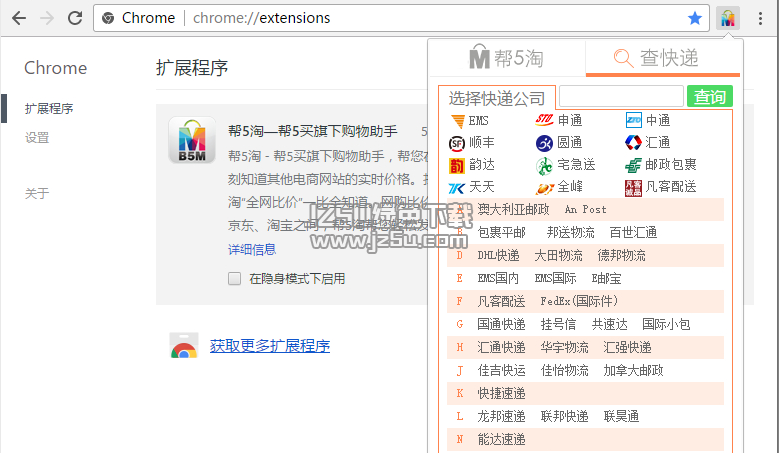779x453 pixels.
Task: Click the B5M extension toolbar icon
Action: pos(728,18)
